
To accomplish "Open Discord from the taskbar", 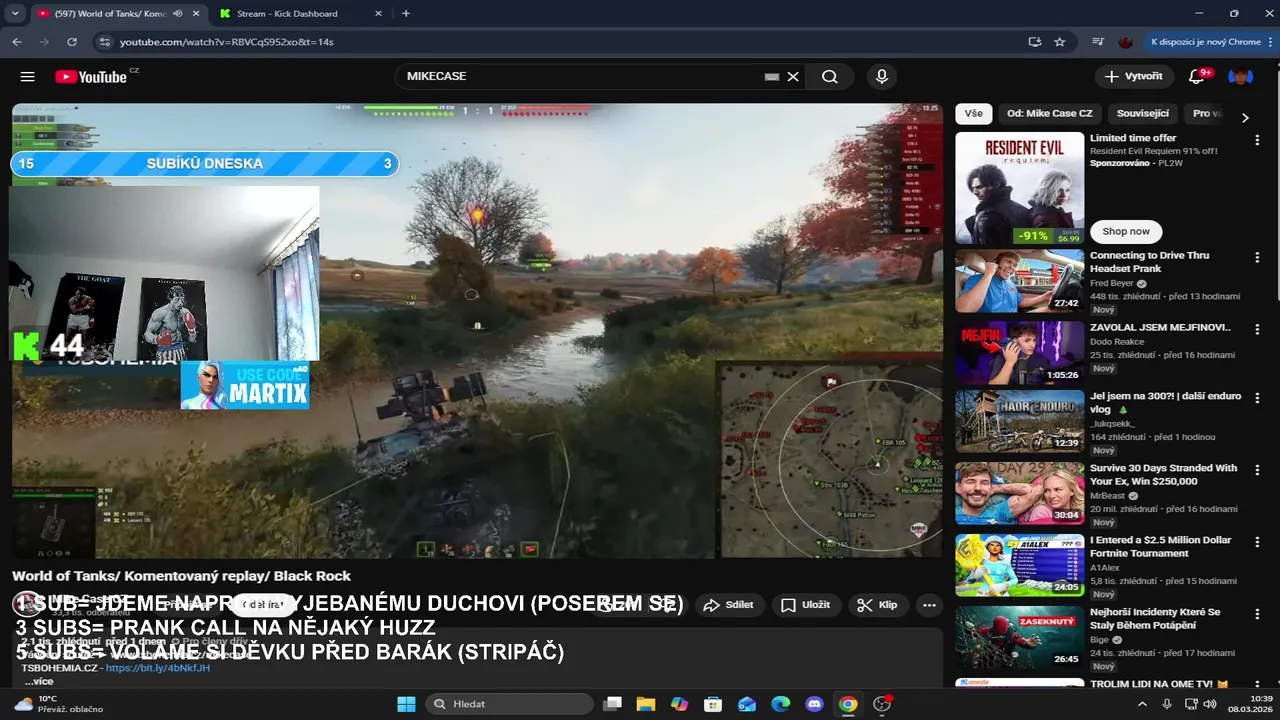I will click(x=814, y=704).
